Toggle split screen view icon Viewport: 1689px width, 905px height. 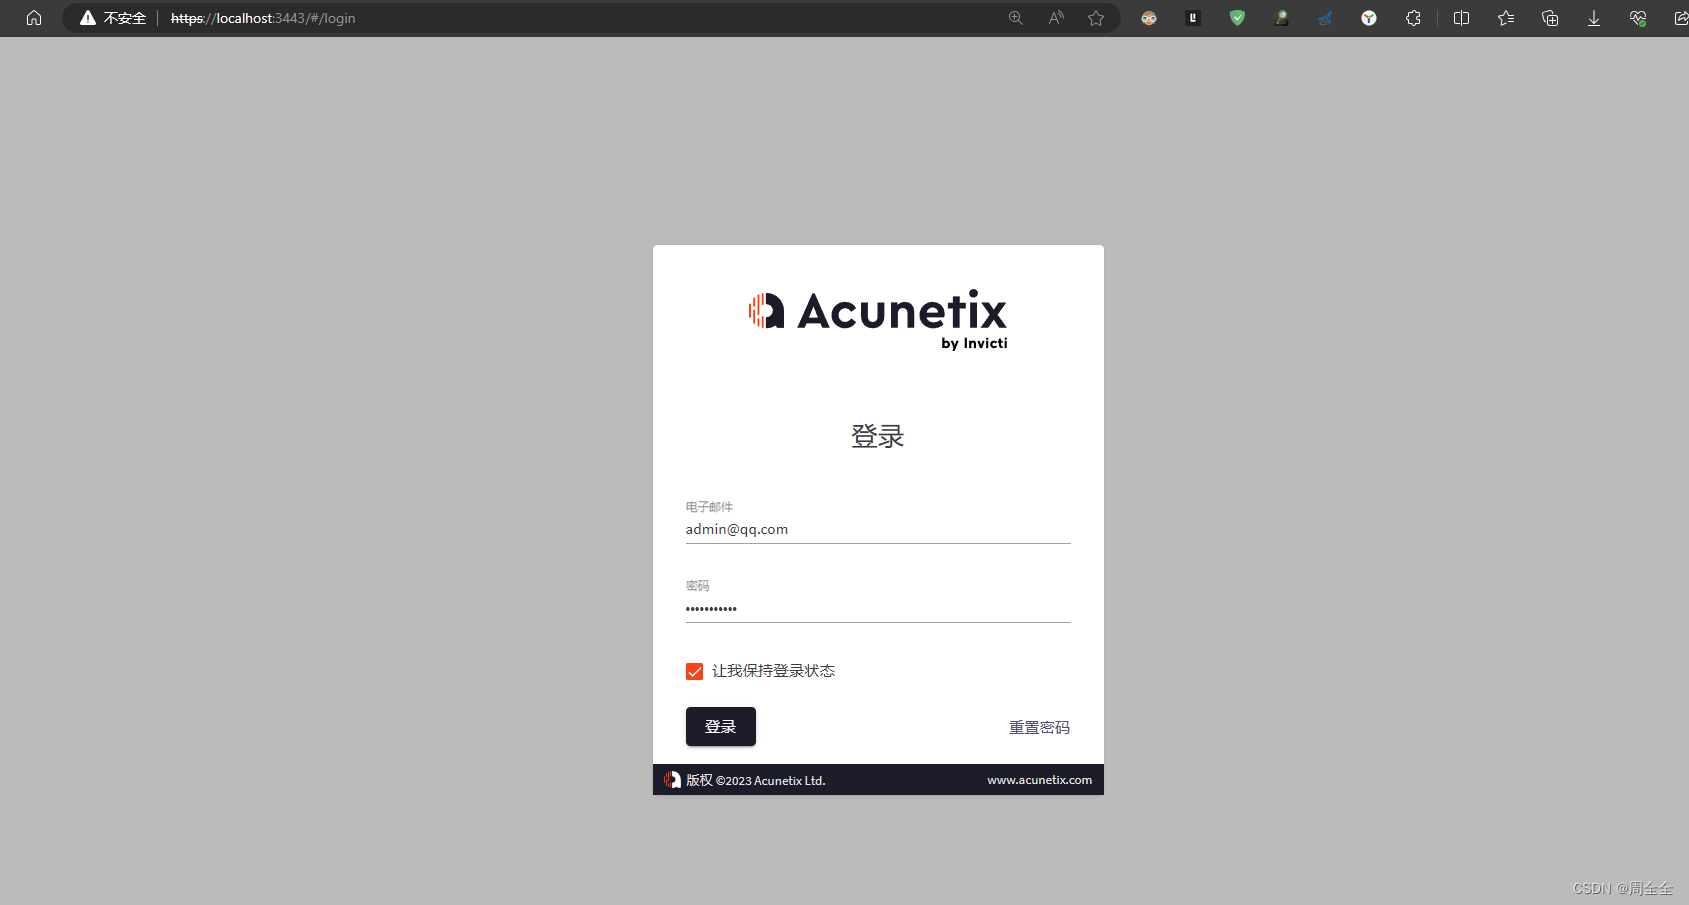coord(1461,18)
